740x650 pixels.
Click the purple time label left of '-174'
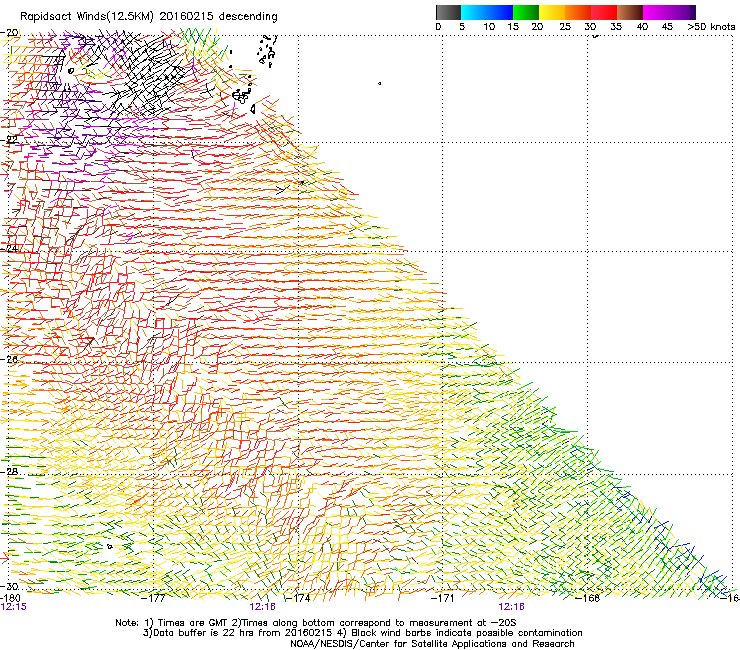click(x=262, y=607)
